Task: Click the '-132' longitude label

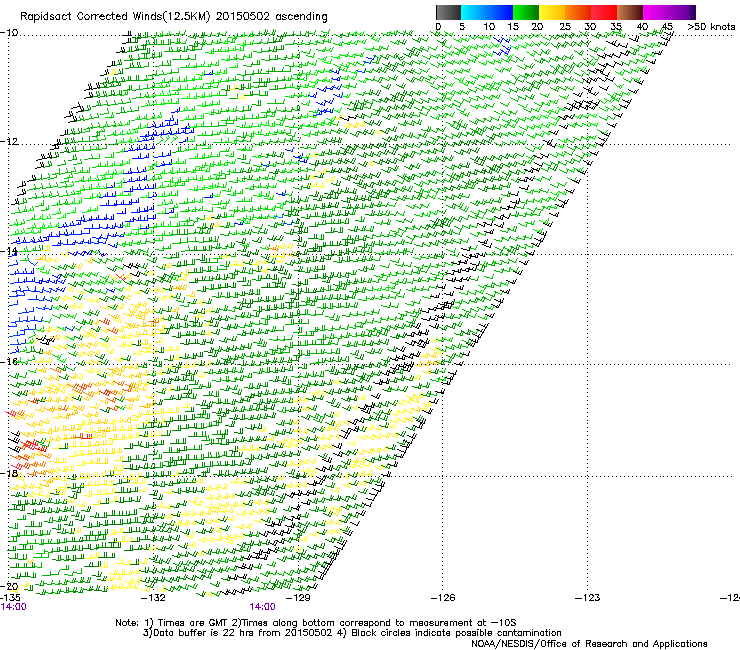Action: click(x=153, y=598)
